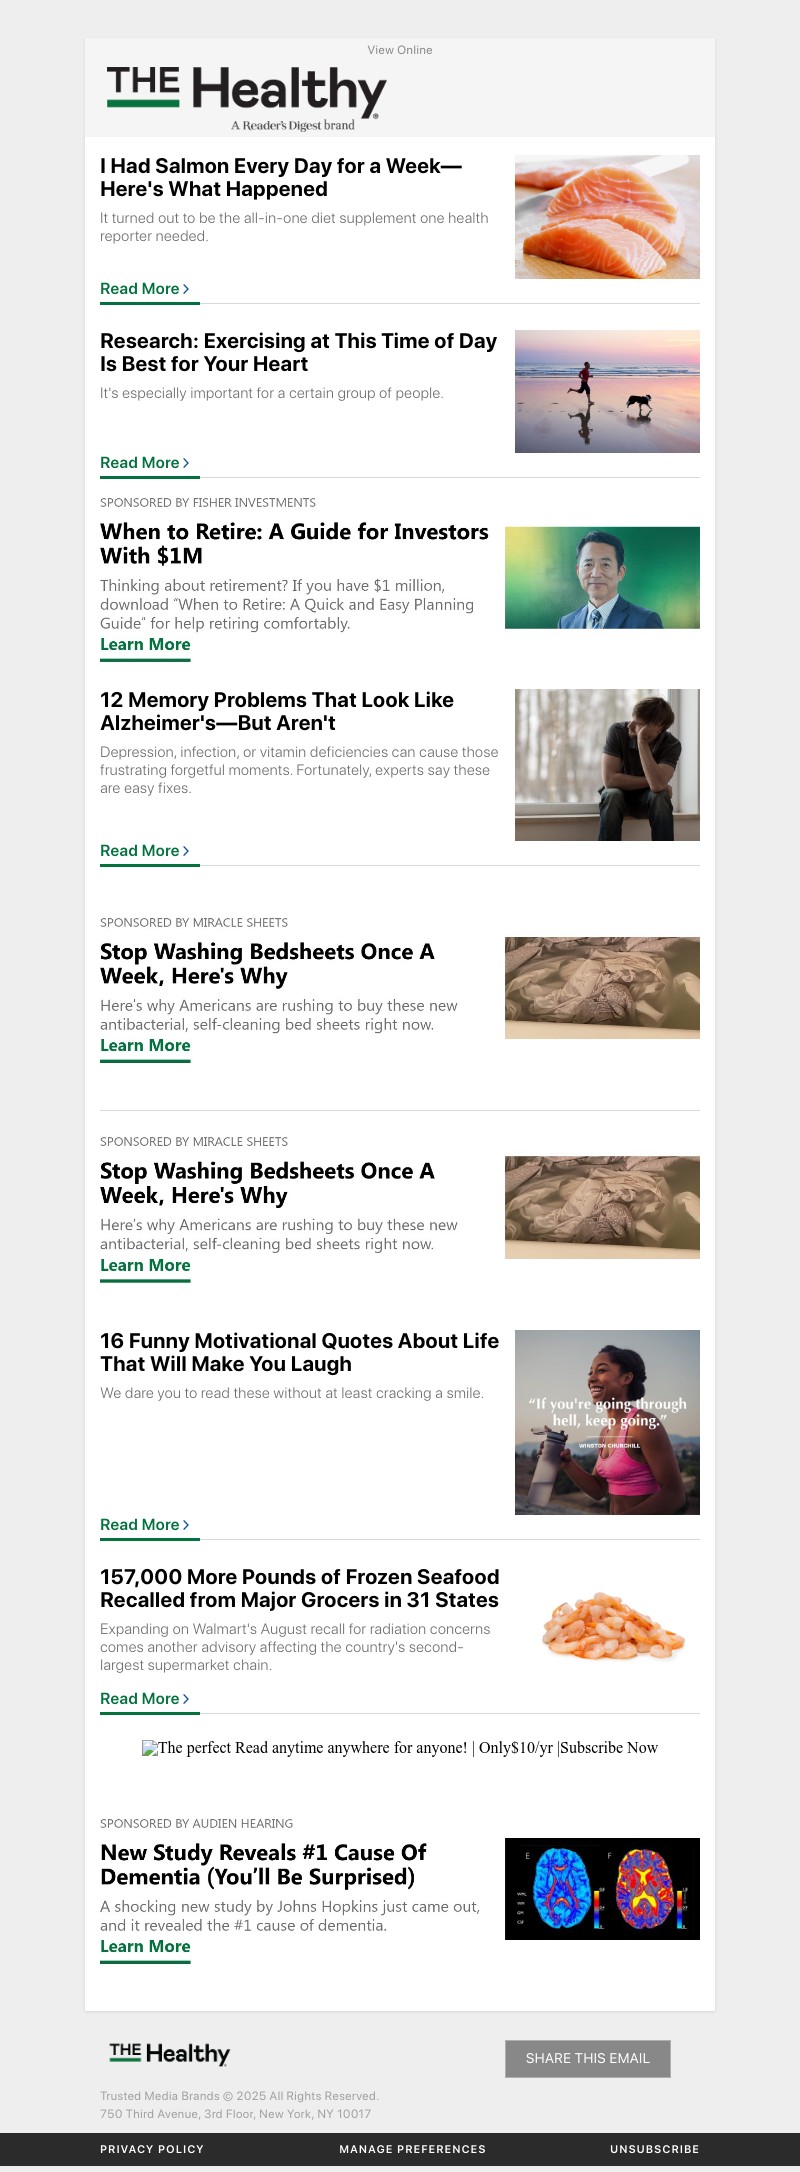
Task: Click Read More under exercising heart article
Action: coord(145,463)
